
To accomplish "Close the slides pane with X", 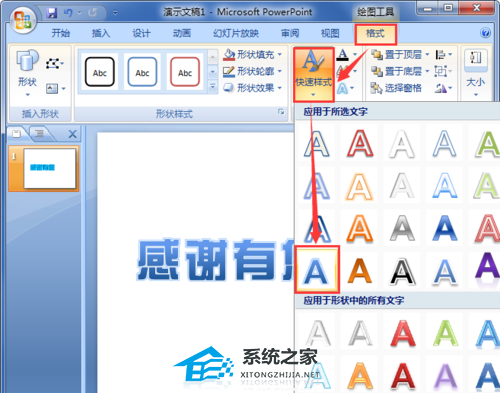I will 72,134.
